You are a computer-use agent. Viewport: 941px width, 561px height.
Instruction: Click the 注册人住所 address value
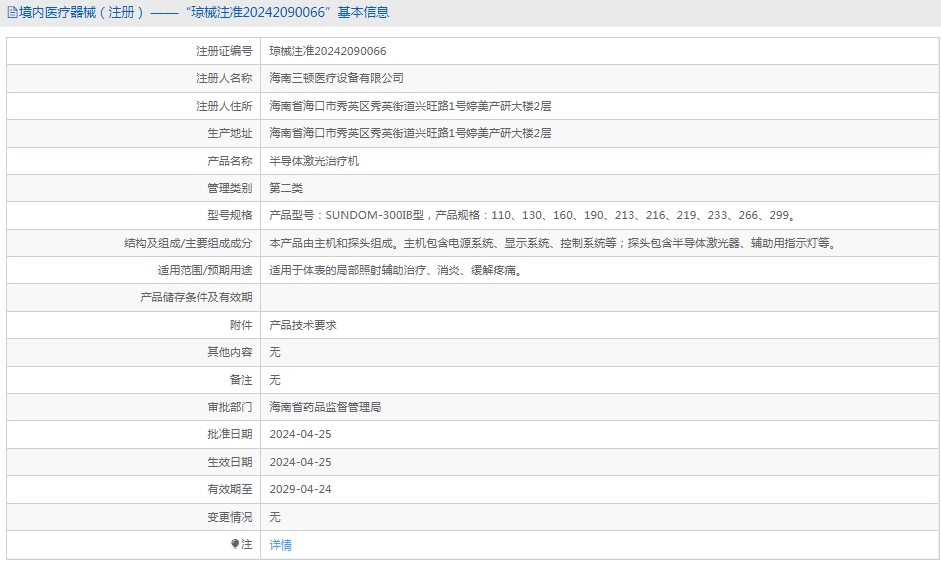(410, 106)
